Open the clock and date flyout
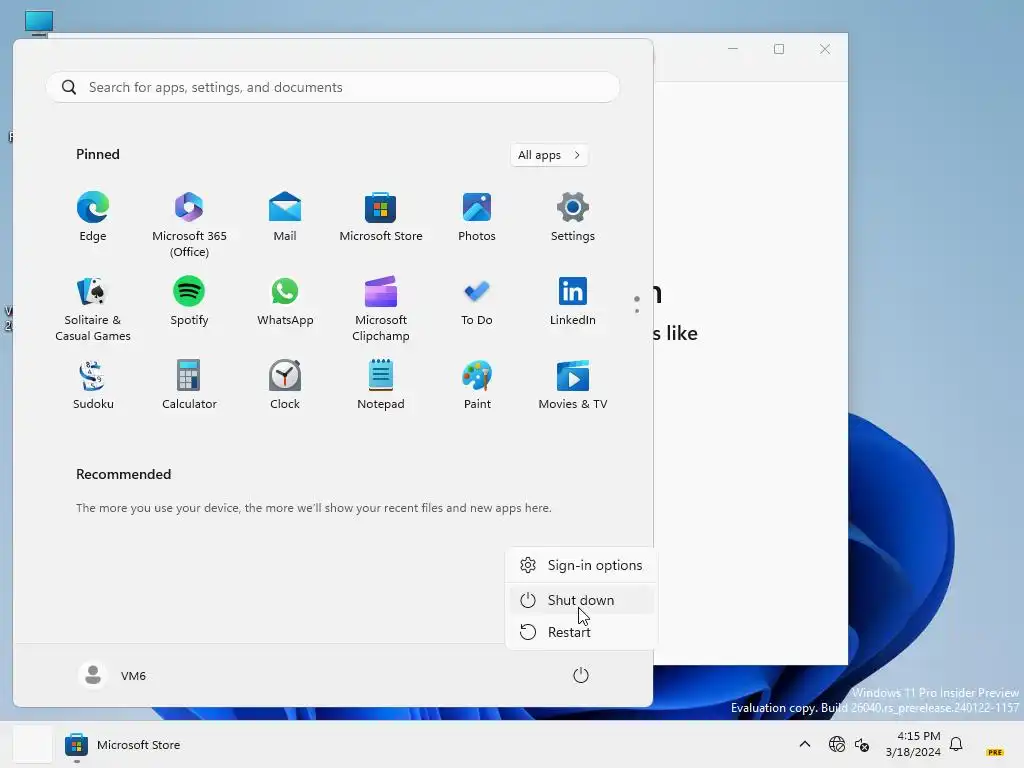This screenshot has height=768, width=1024. (913, 744)
